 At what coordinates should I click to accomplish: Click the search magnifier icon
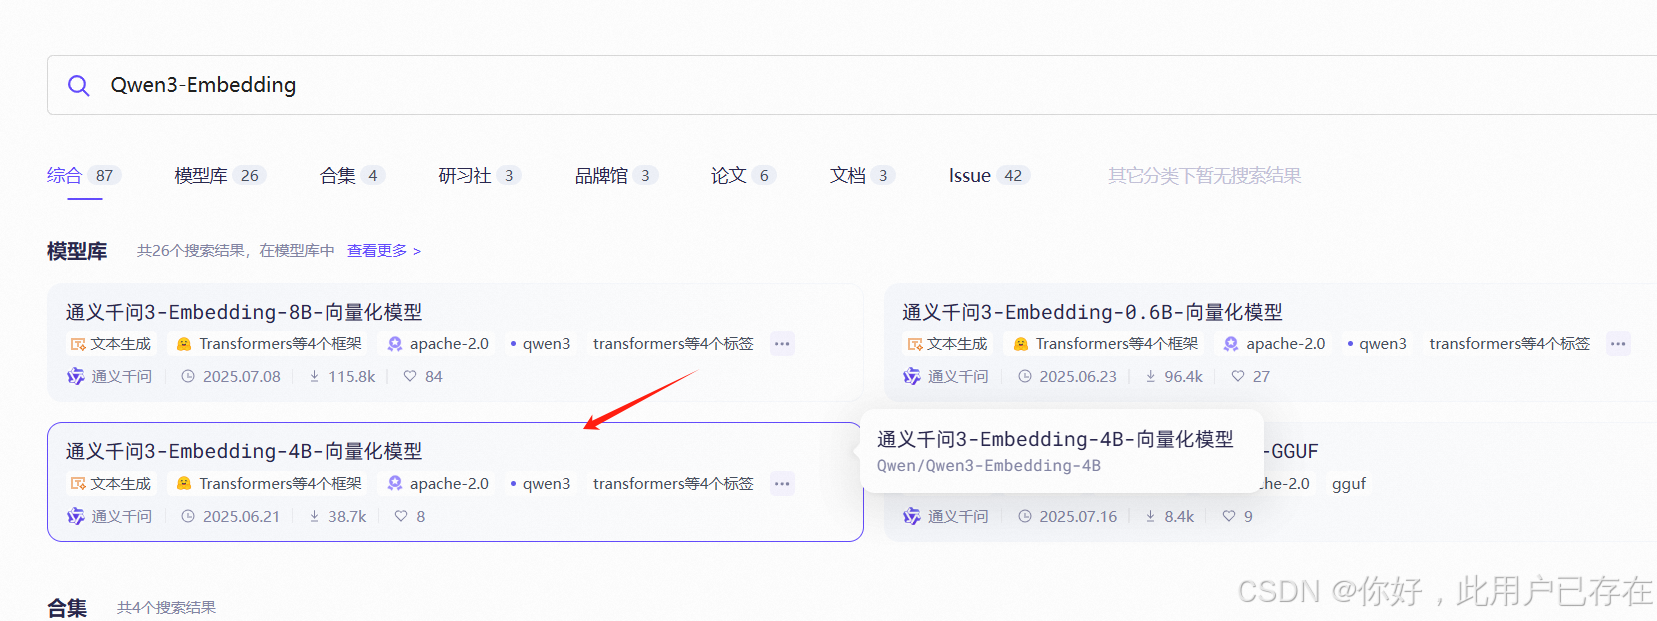78,85
